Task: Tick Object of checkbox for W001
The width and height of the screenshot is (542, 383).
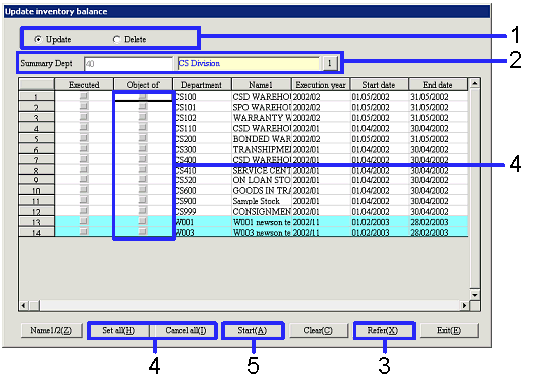Action: coord(143,221)
